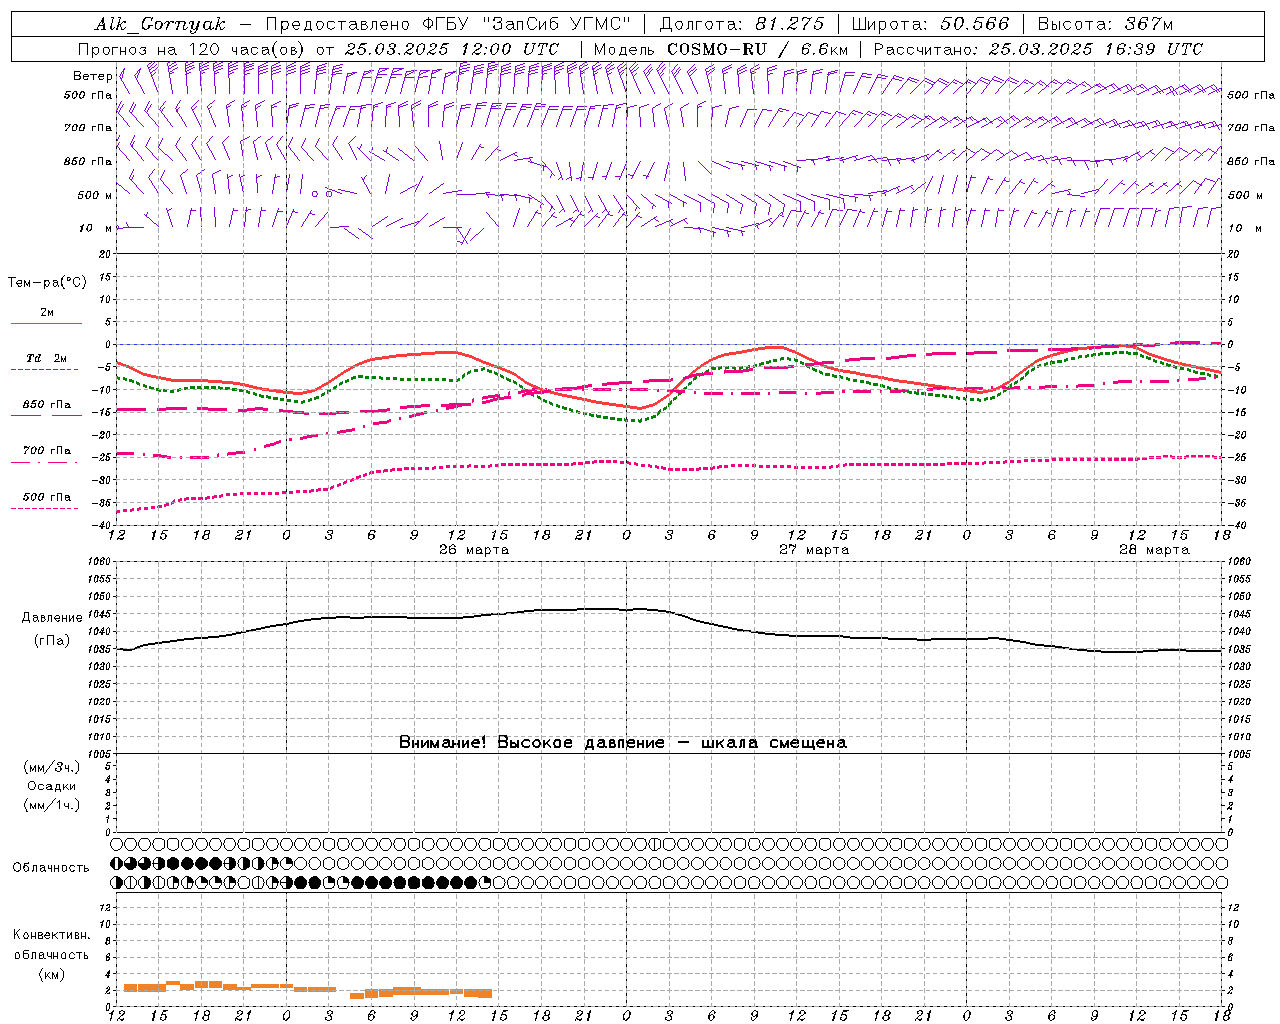Click the Тем-ра(°C) temperature panel label
Screen dimensions: 1280x1024
pos(47,283)
